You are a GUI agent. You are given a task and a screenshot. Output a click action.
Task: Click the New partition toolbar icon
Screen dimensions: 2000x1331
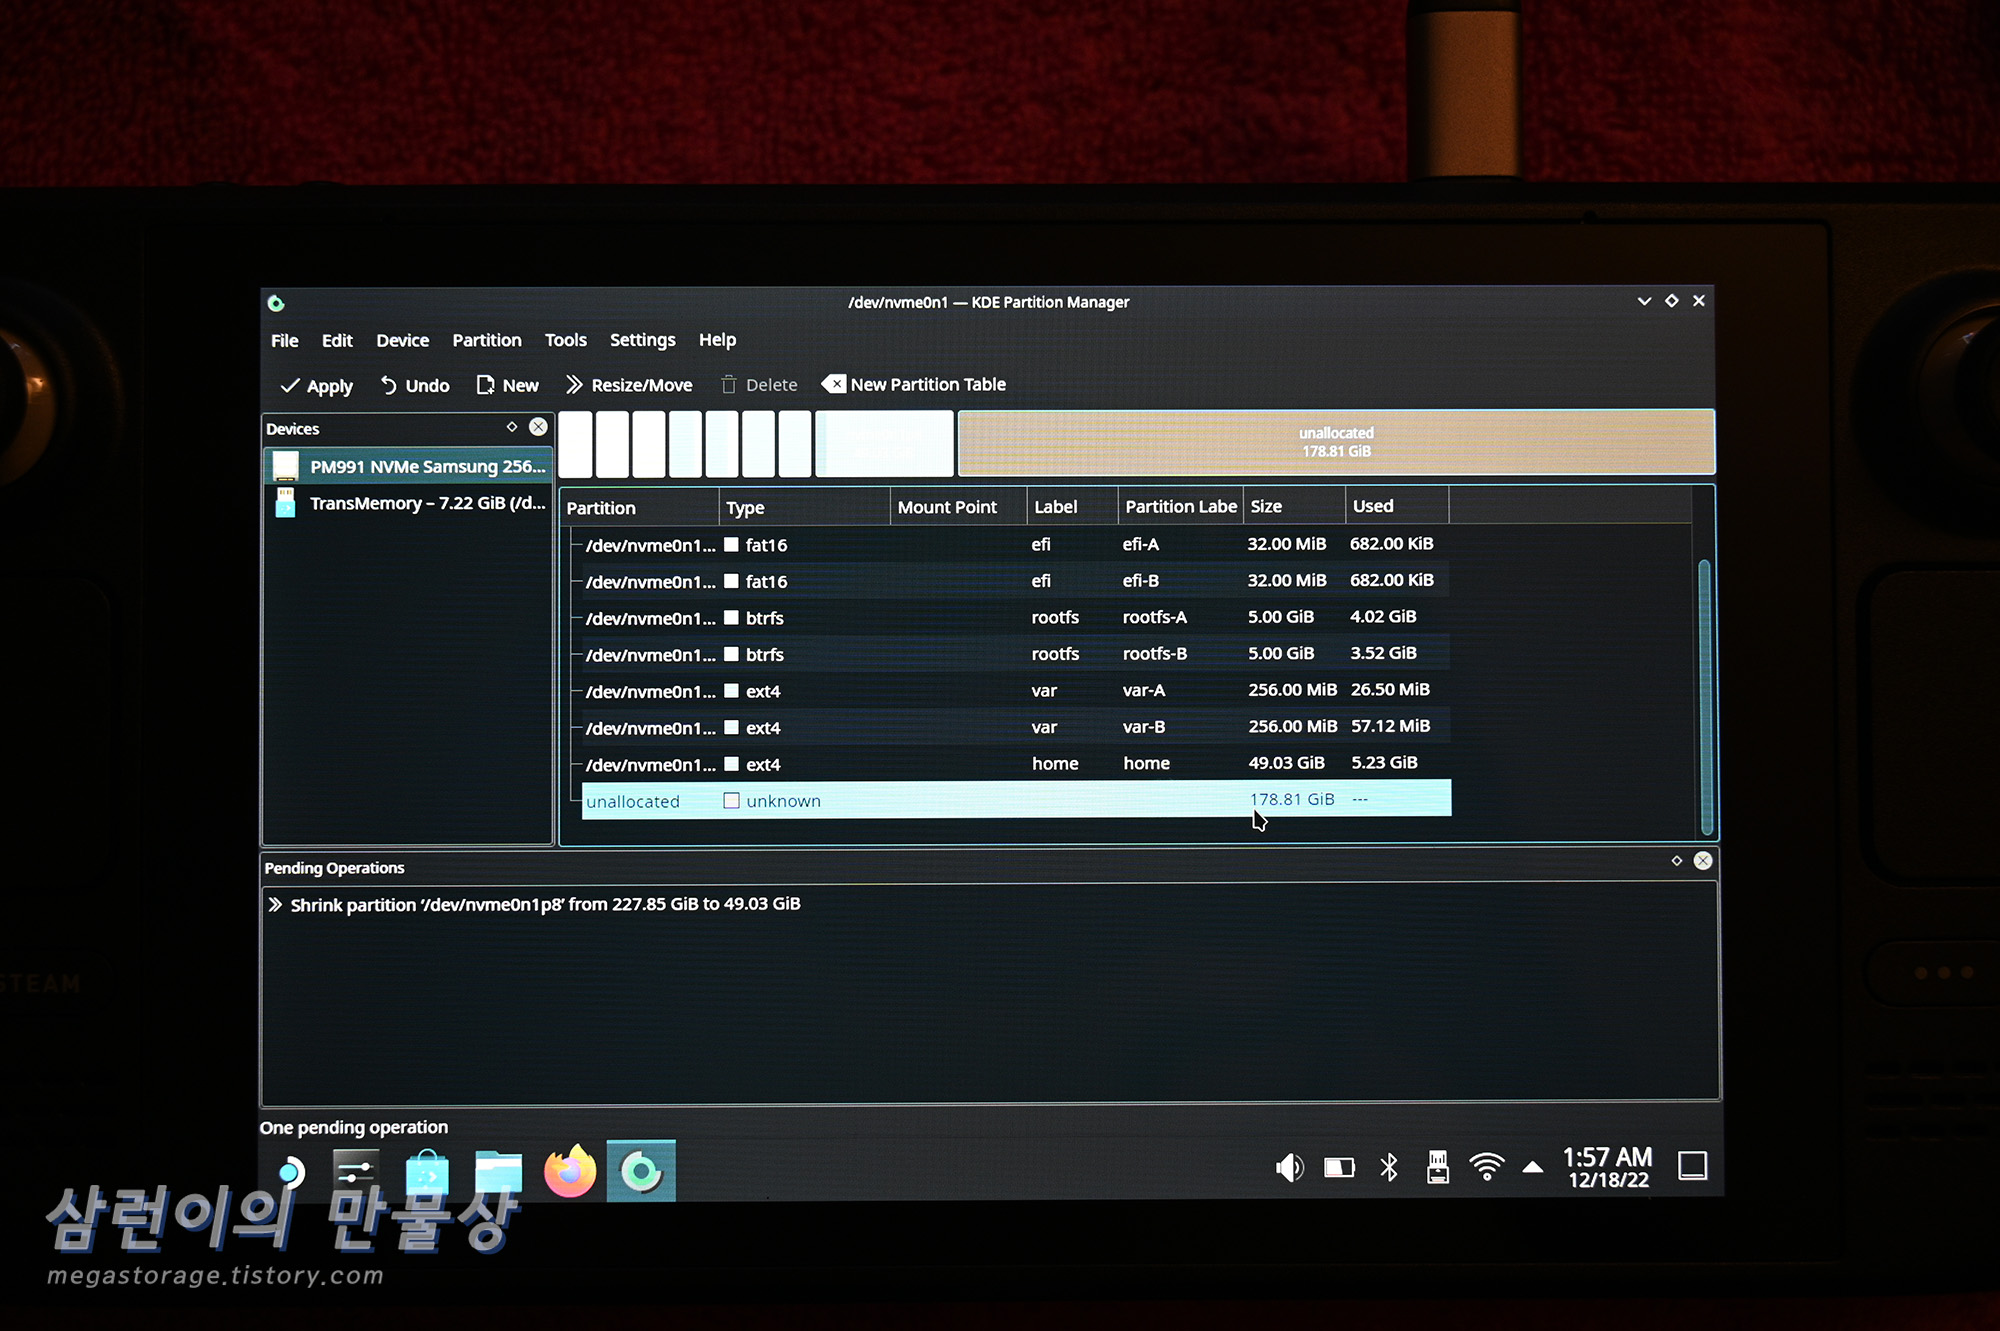coord(486,386)
